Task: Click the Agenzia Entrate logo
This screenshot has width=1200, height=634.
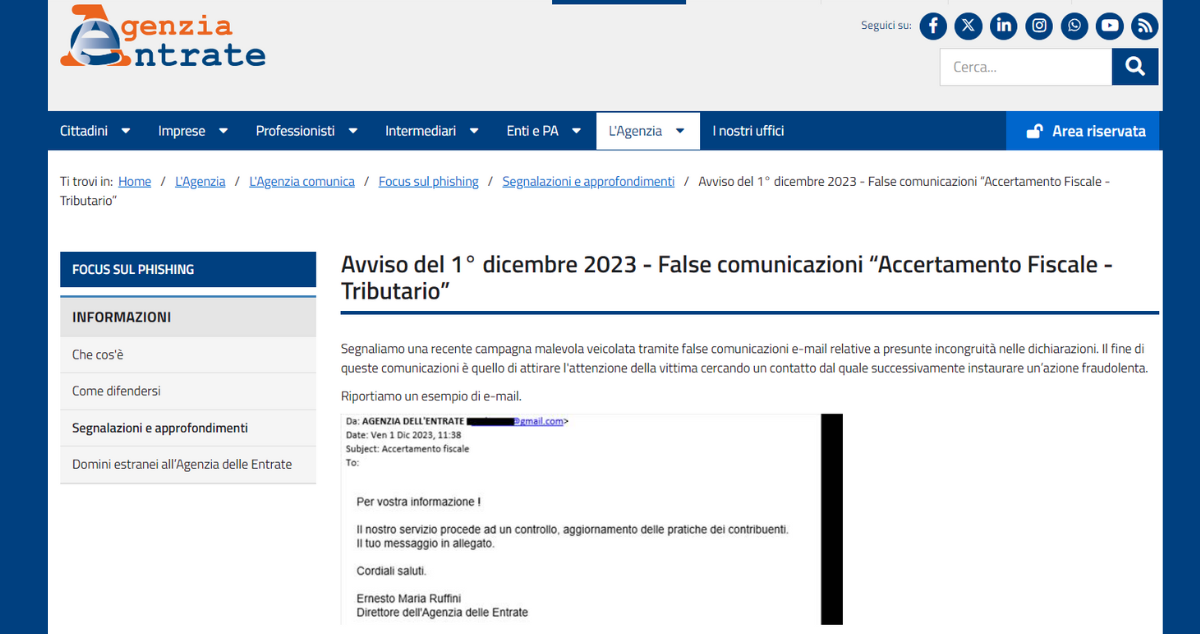Action: (x=163, y=37)
